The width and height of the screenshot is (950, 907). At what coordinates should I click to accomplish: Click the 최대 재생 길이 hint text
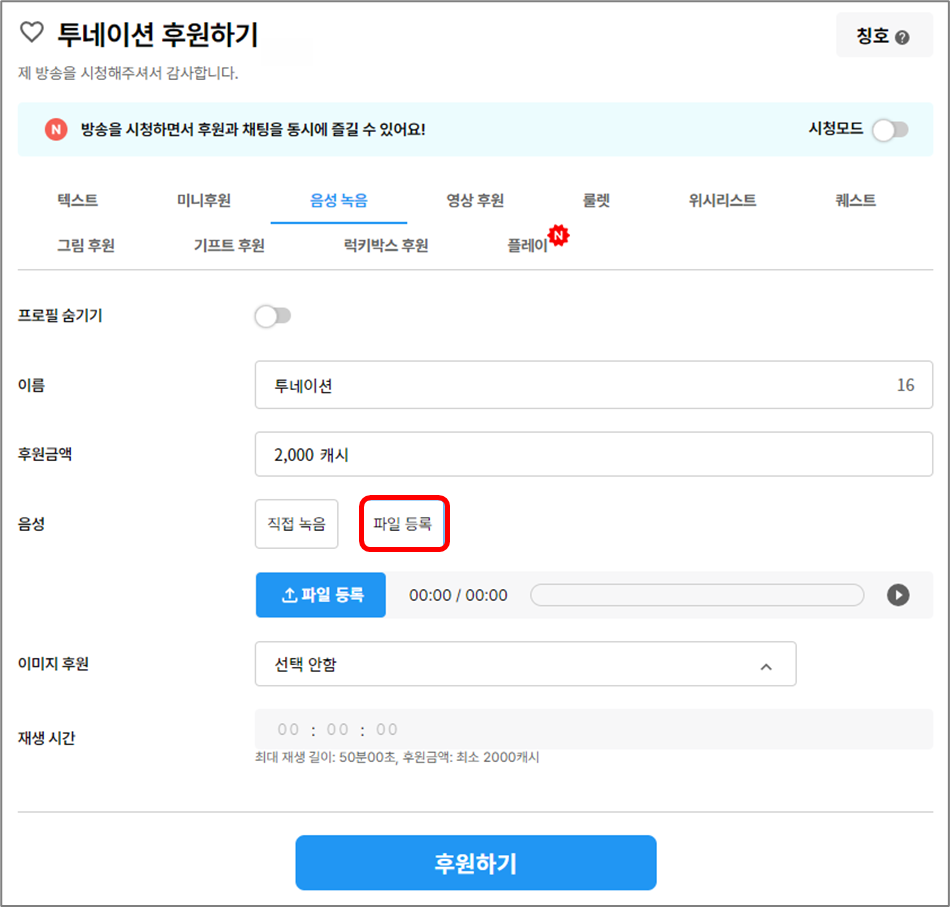pyautogui.click(x=397, y=757)
